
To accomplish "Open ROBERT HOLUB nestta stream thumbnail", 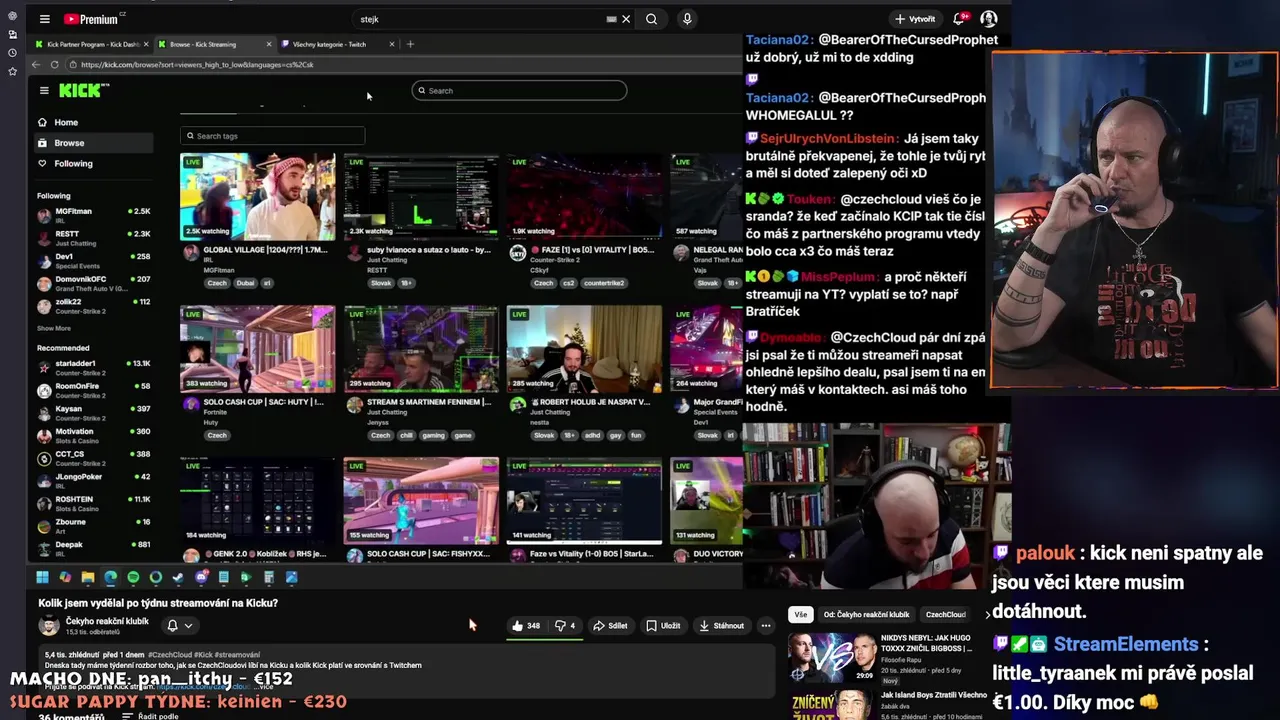I will tap(584, 349).
